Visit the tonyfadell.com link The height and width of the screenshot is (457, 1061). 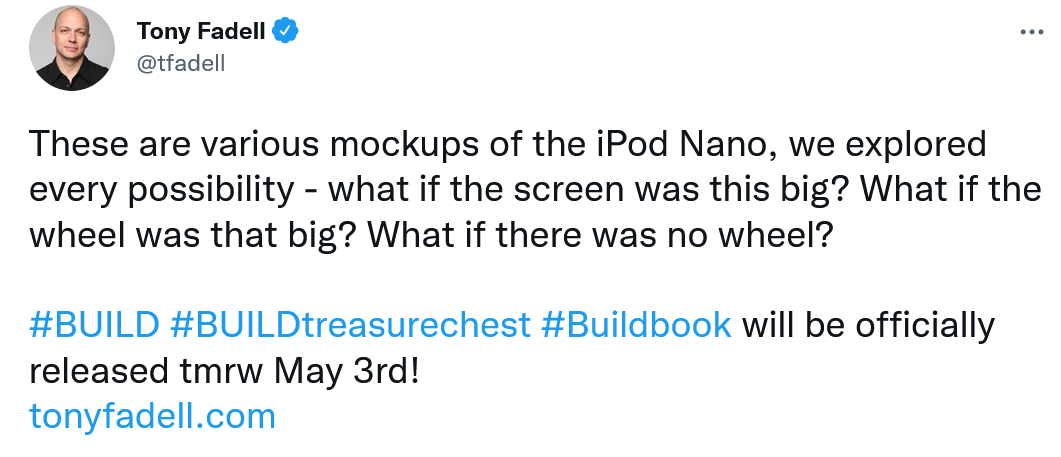coord(152,415)
